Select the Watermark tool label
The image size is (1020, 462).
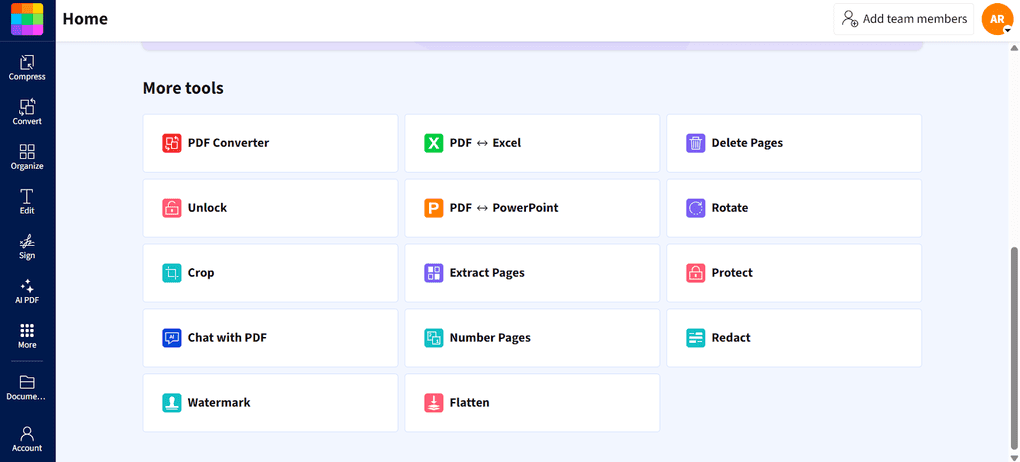[x=219, y=403]
